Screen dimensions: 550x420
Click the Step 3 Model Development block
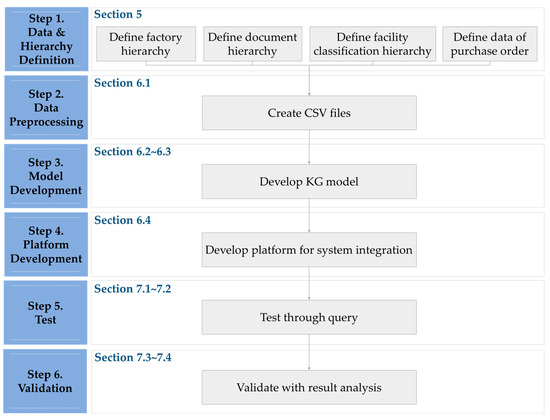click(46, 176)
